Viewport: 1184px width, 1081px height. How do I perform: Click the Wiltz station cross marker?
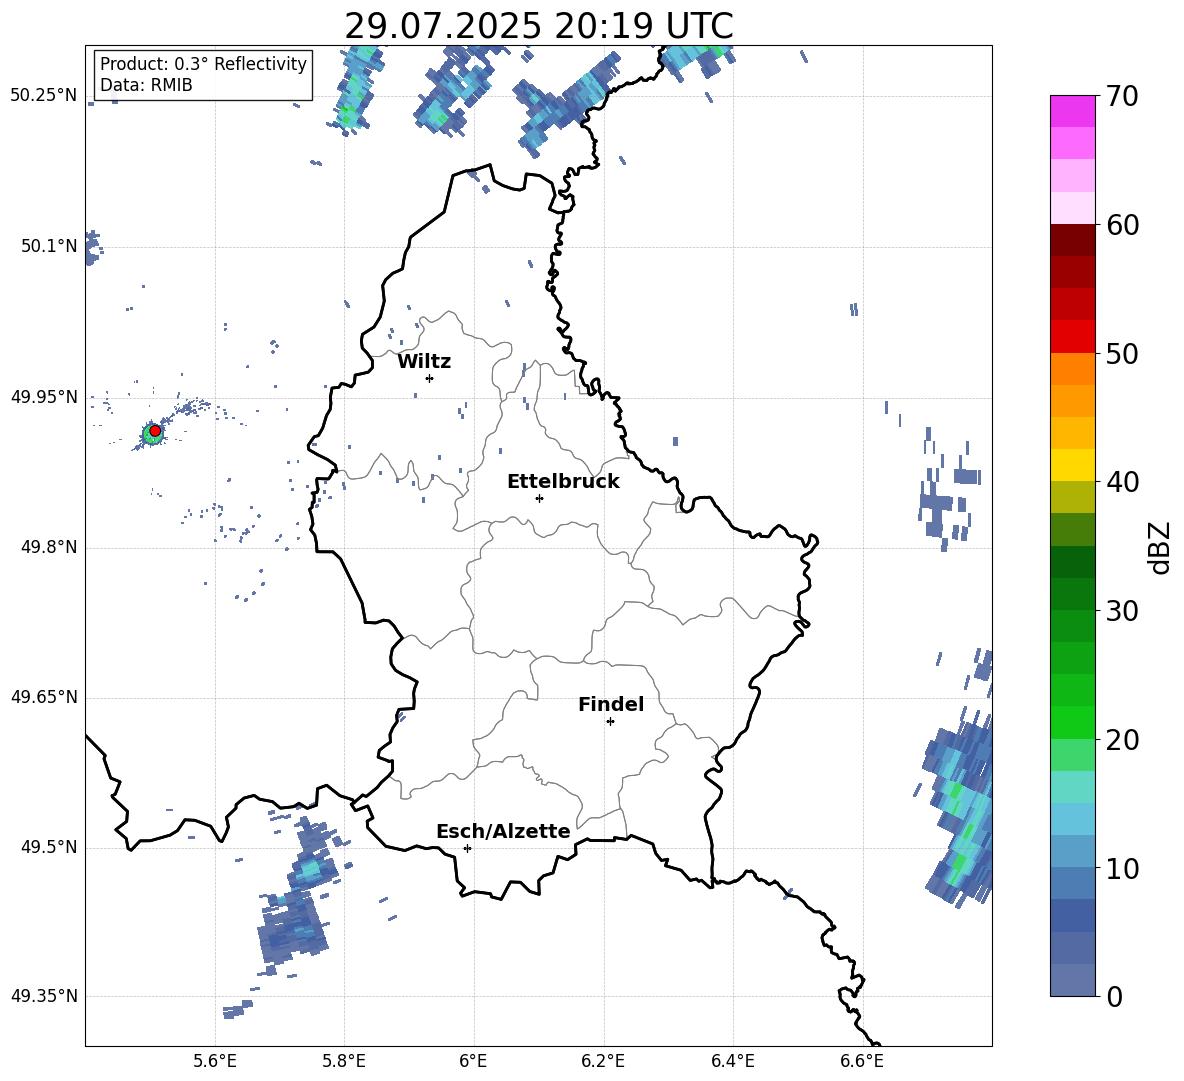click(429, 378)
